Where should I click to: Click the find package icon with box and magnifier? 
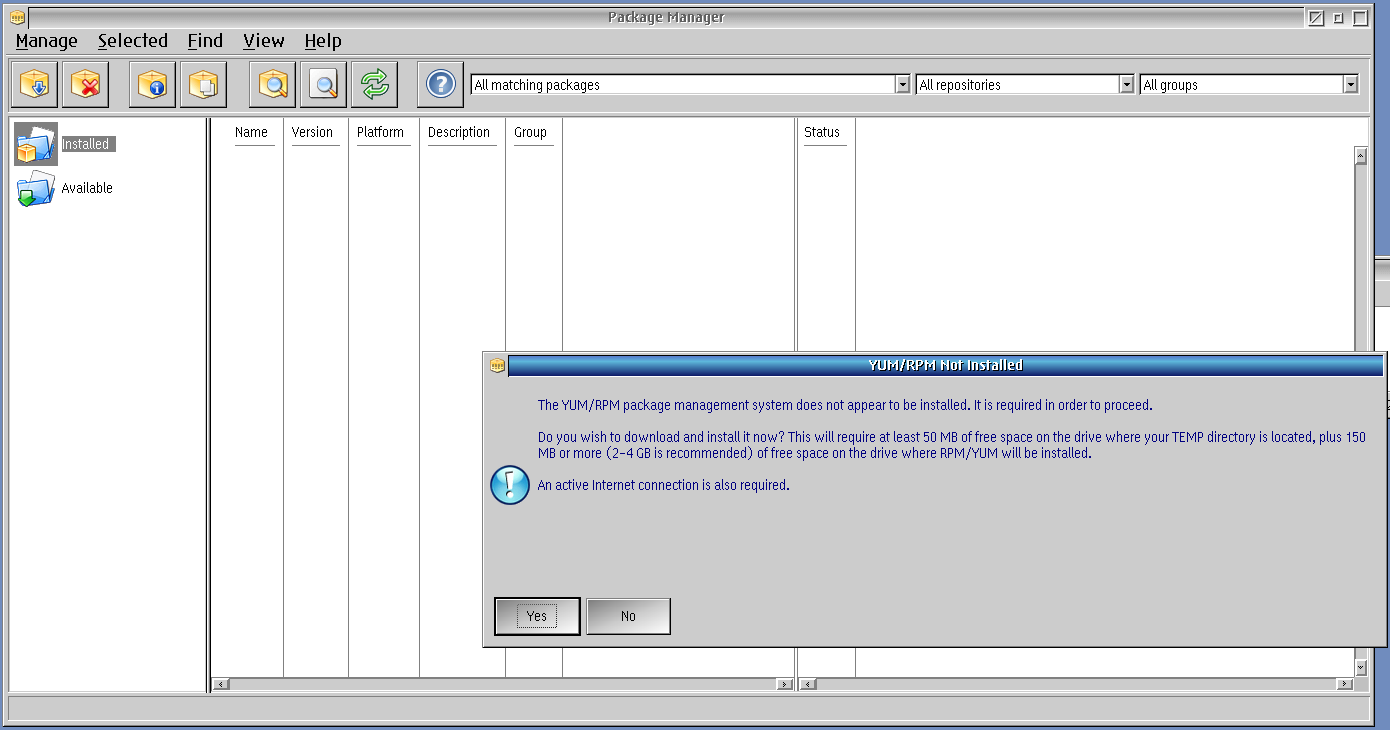coord(272,84)
